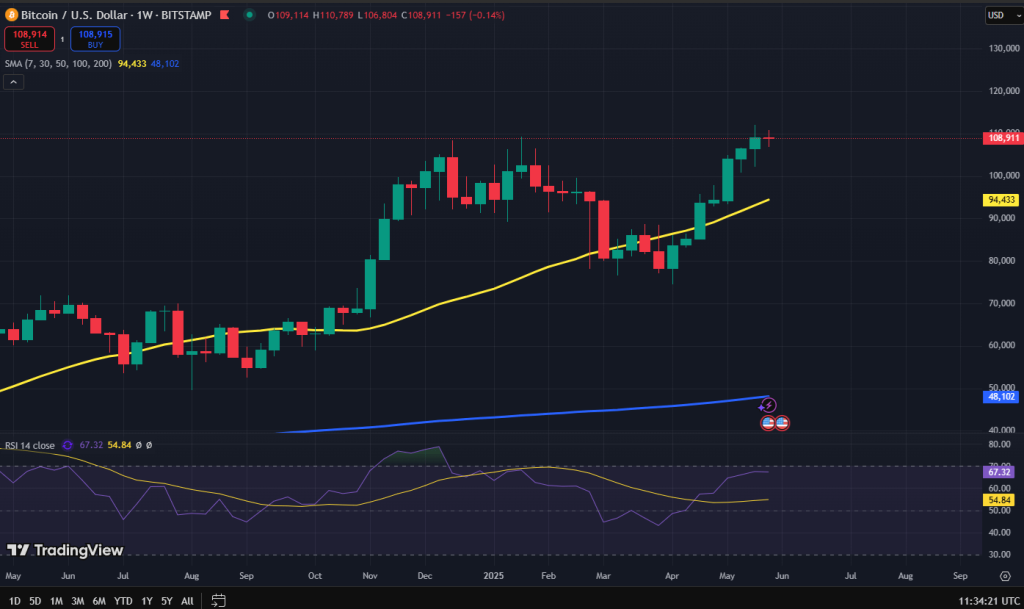Click the BUY 108,915 button
The height and width of the screenshot is (609, 1024).
tap(95, 39)
